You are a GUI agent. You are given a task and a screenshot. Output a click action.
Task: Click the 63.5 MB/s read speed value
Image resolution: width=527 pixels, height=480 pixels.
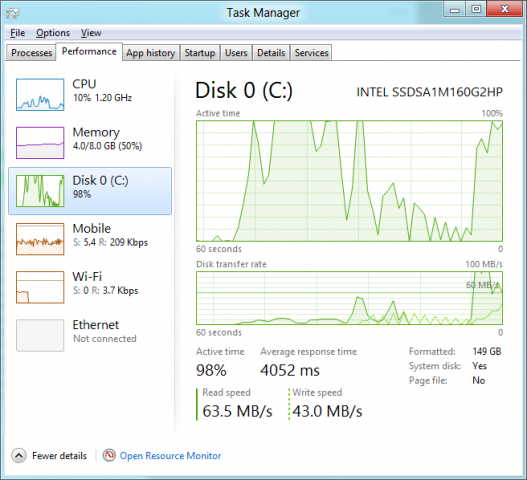(237, 411)
